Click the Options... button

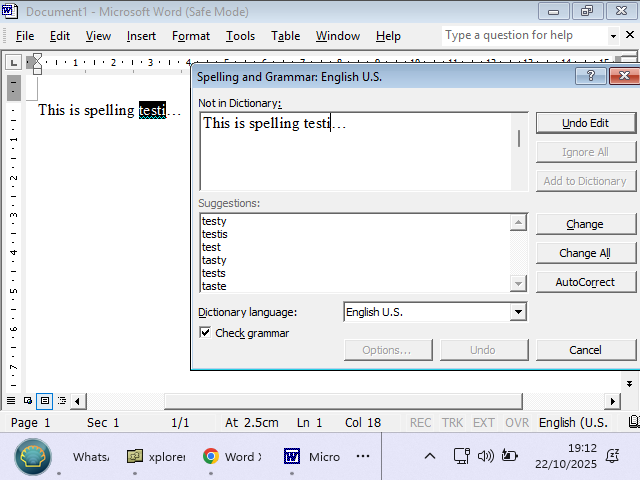[388, 350]
